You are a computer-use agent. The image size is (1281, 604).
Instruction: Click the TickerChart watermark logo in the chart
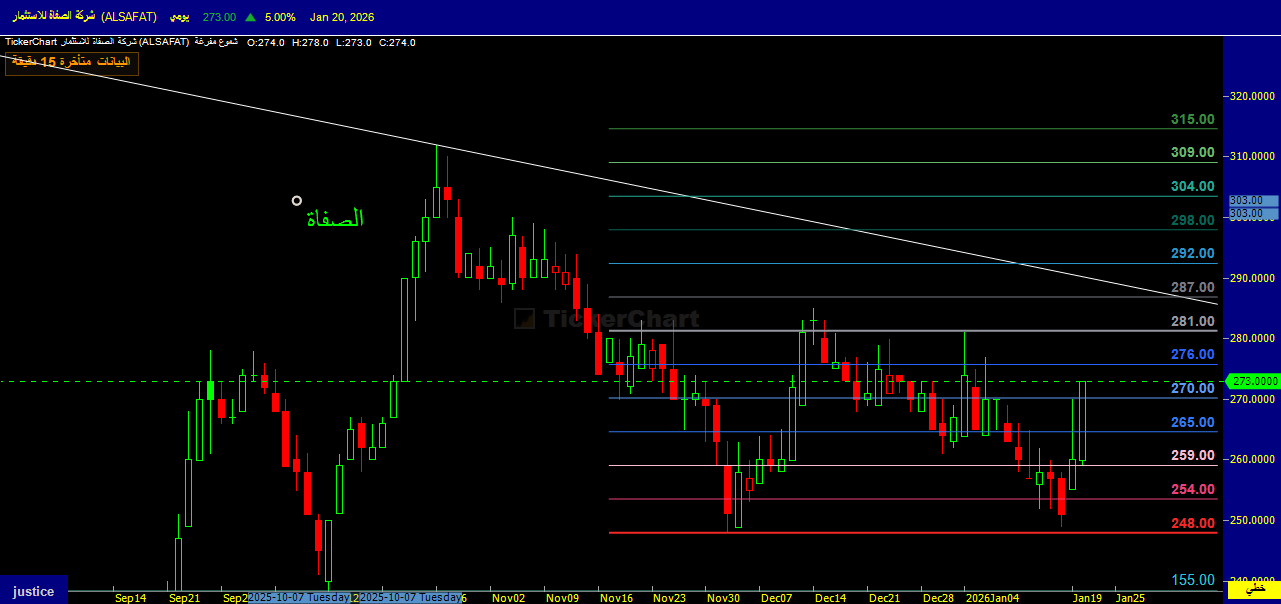[x=607, y=319]
